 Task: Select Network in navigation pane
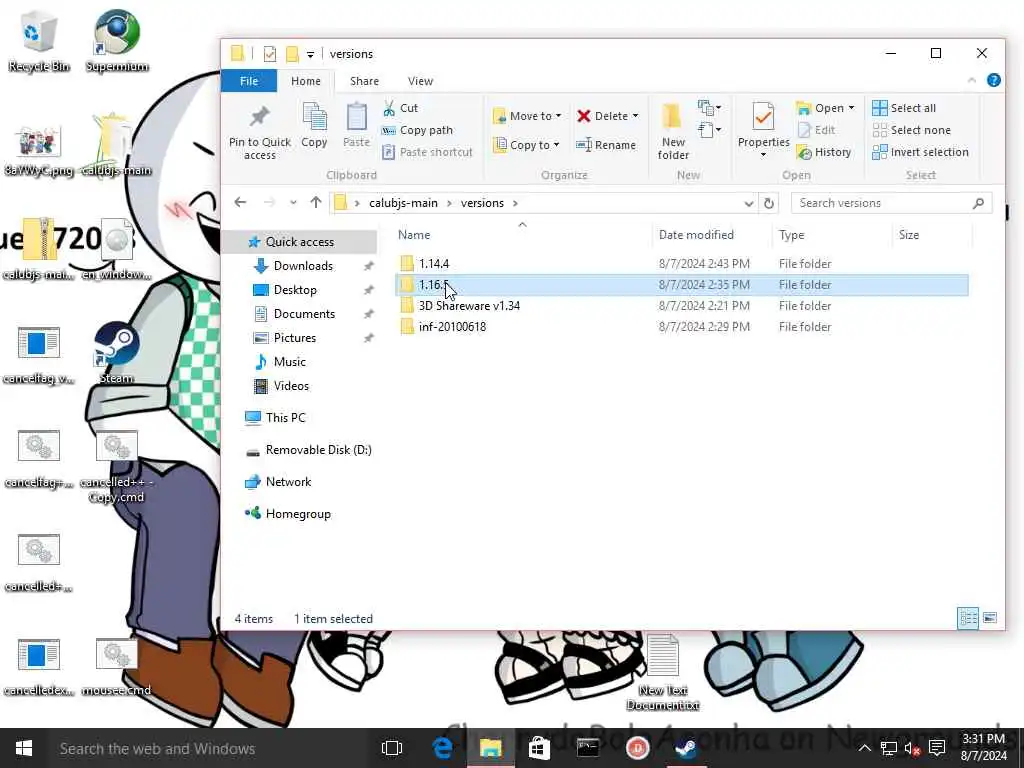point(288,482)
